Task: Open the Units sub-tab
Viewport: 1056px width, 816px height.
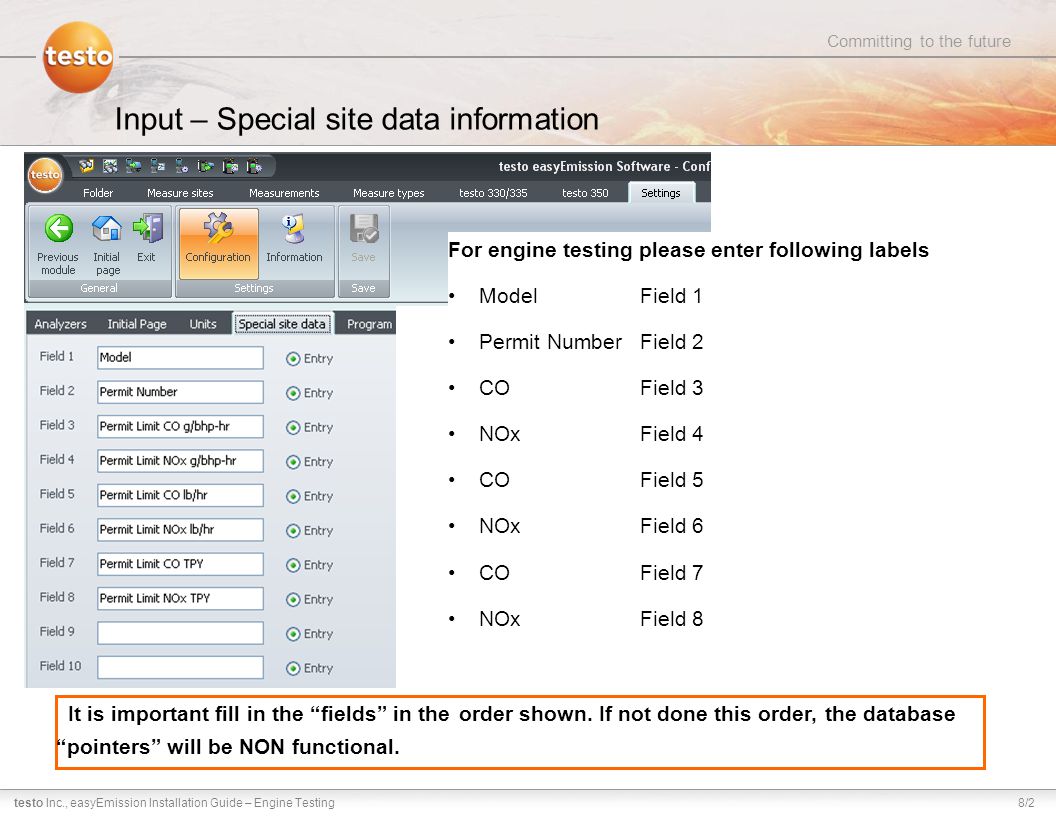Action: (x=203, y=324)
